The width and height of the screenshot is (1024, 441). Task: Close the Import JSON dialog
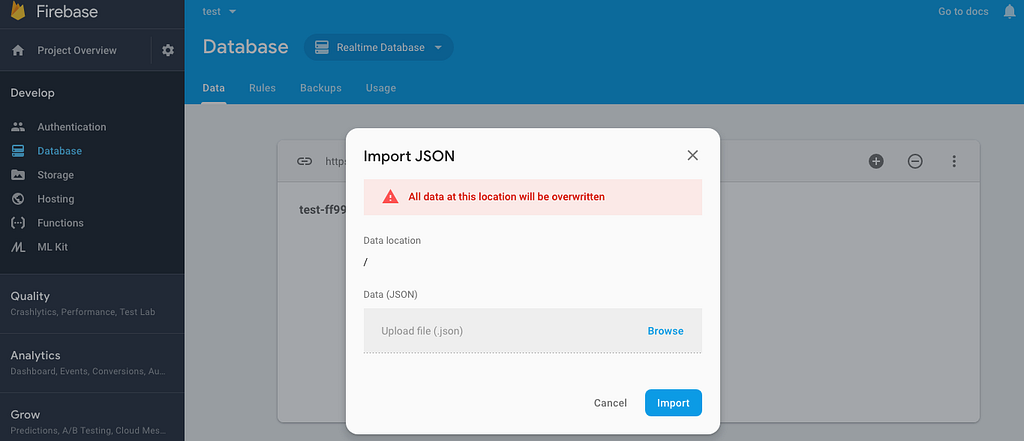click(x=692, y=155)
